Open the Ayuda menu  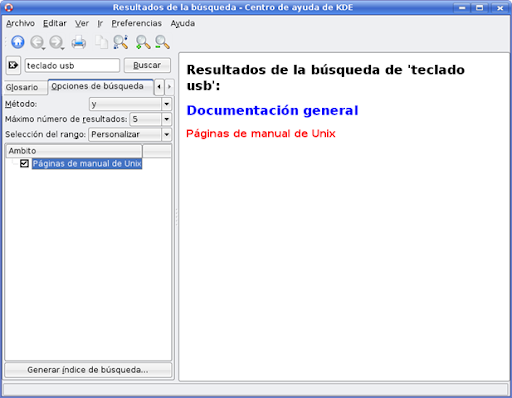(183, 23)
